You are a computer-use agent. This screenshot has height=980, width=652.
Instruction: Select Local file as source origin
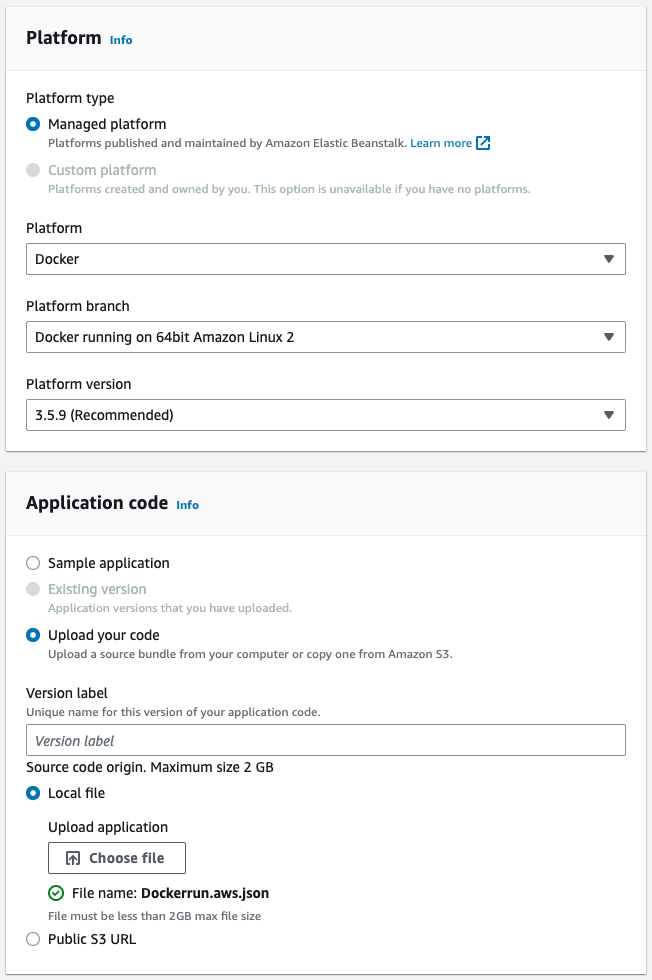click(x=34, y=793)
